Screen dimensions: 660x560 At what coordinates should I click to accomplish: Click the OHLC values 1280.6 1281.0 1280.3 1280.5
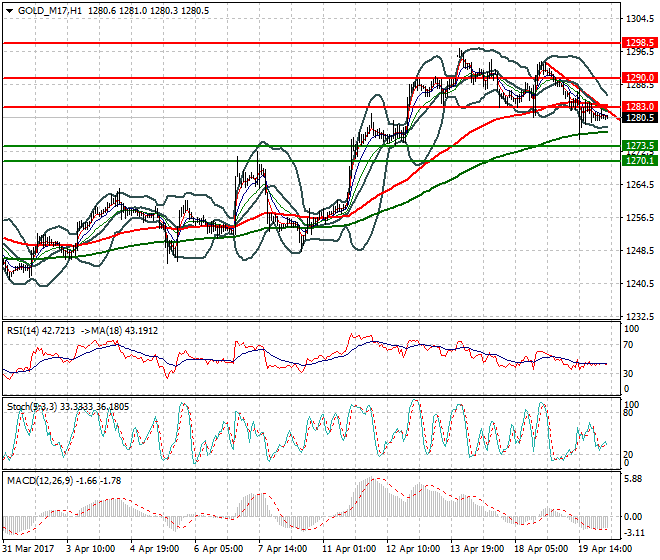(149, 11)
